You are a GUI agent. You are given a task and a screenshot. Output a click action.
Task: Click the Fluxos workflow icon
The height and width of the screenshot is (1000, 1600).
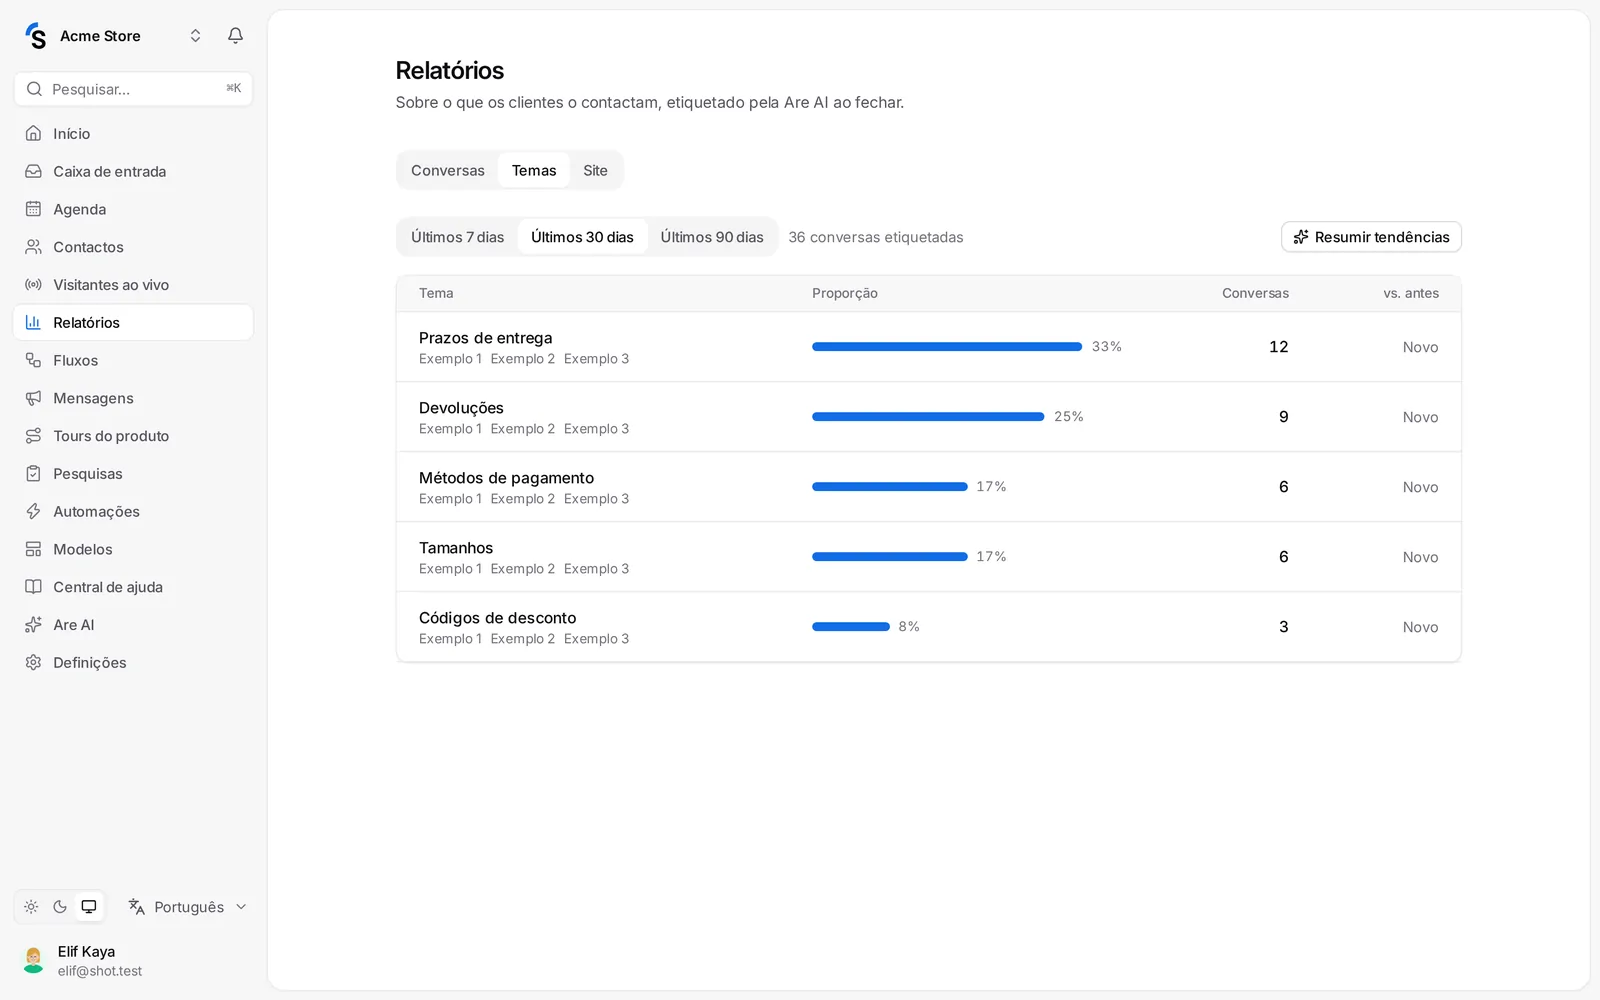point(33,360)
